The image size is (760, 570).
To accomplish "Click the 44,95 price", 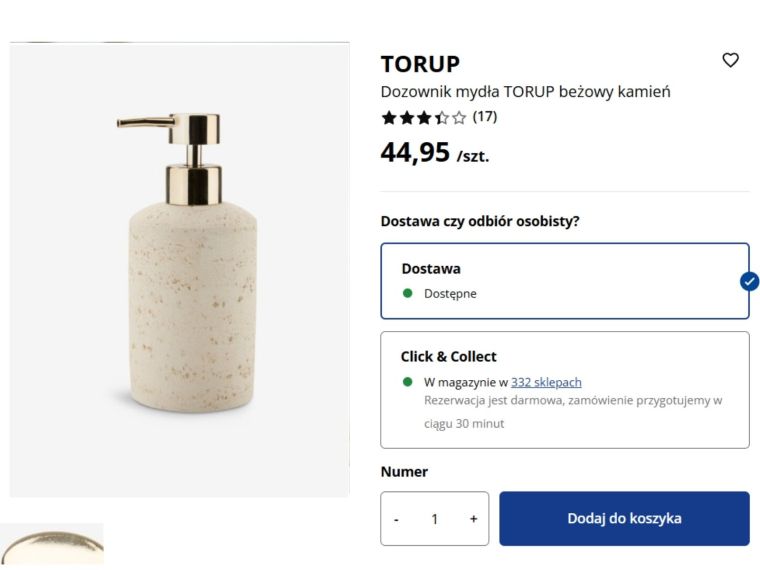I will coord(415,153).
